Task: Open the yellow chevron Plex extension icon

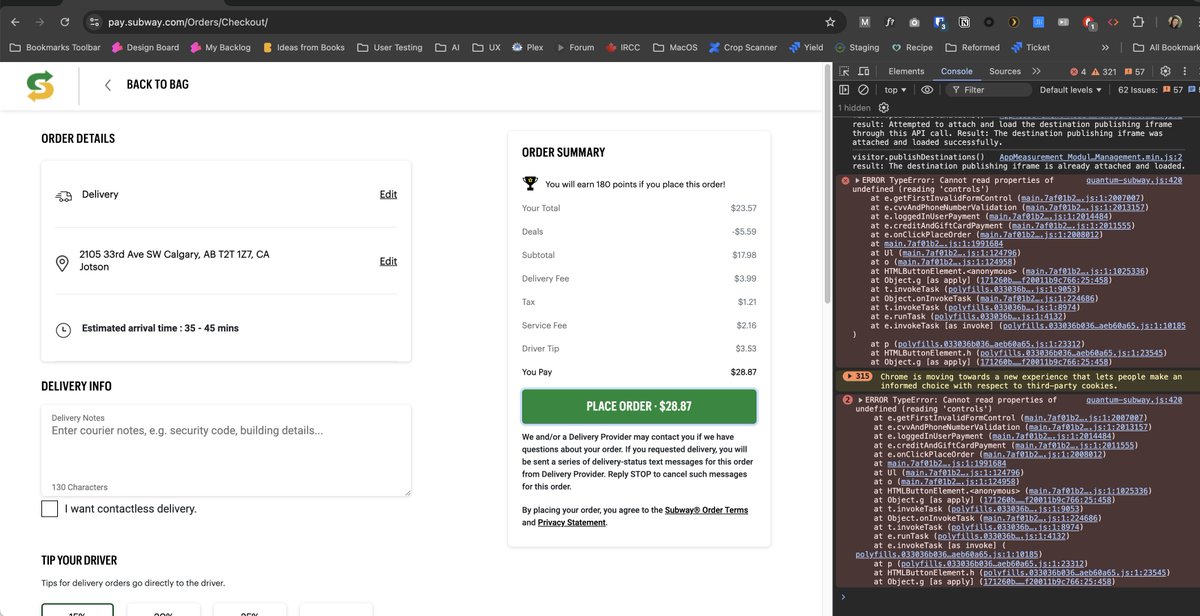Action: tap(1013, 21)
